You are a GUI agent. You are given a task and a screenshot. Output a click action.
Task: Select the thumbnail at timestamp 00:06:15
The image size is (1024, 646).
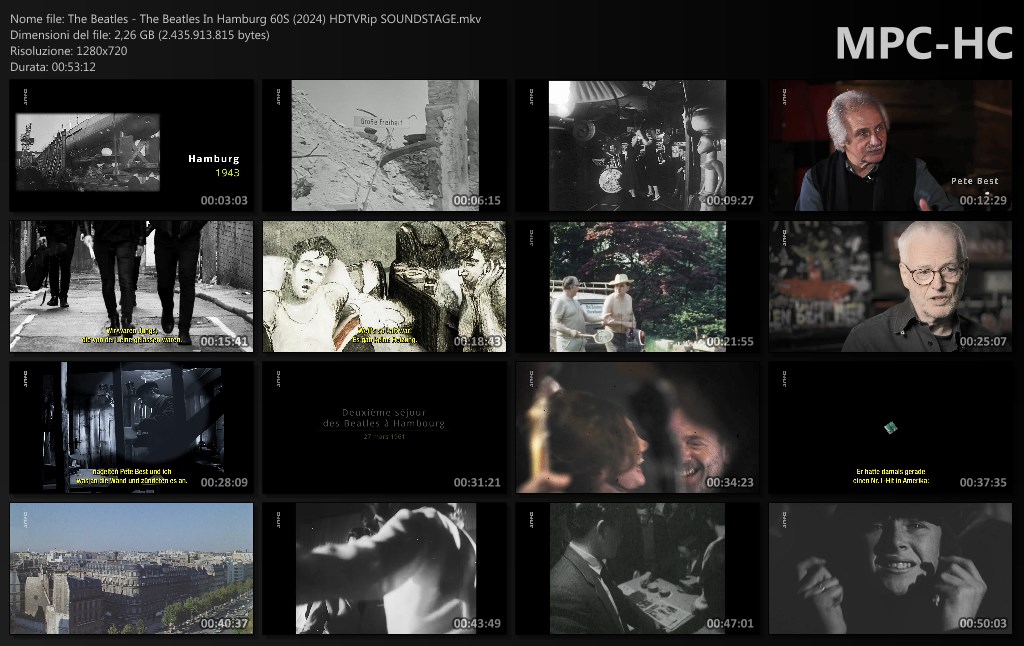(x=384, y=146)
